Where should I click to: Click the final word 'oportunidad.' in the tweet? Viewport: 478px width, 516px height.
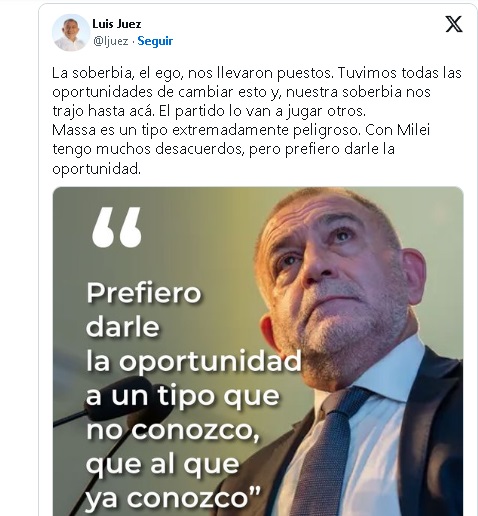(97, 169)
